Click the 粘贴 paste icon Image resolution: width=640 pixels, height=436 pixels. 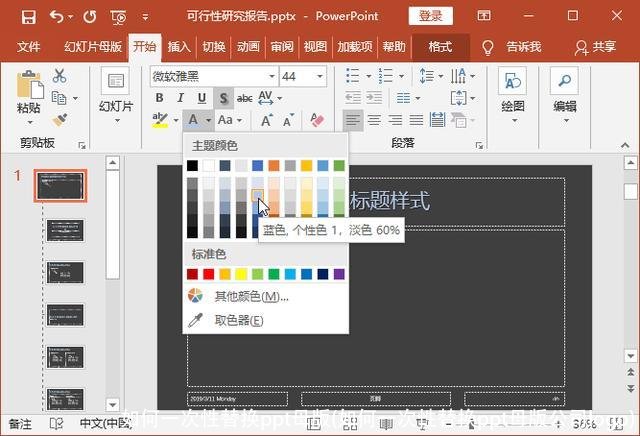pos(30,85)
